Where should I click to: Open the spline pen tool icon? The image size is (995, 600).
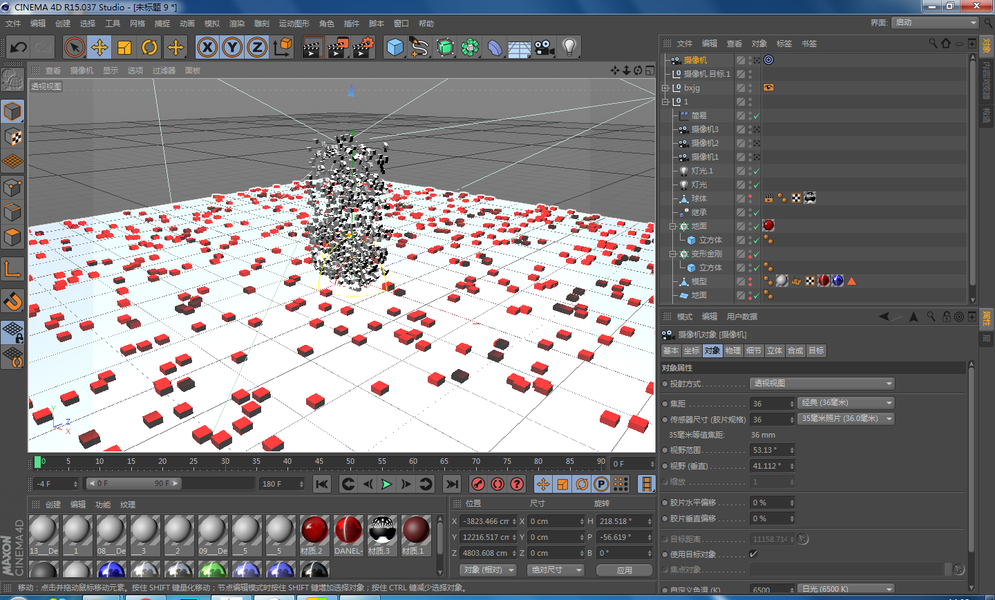point(419,48)
